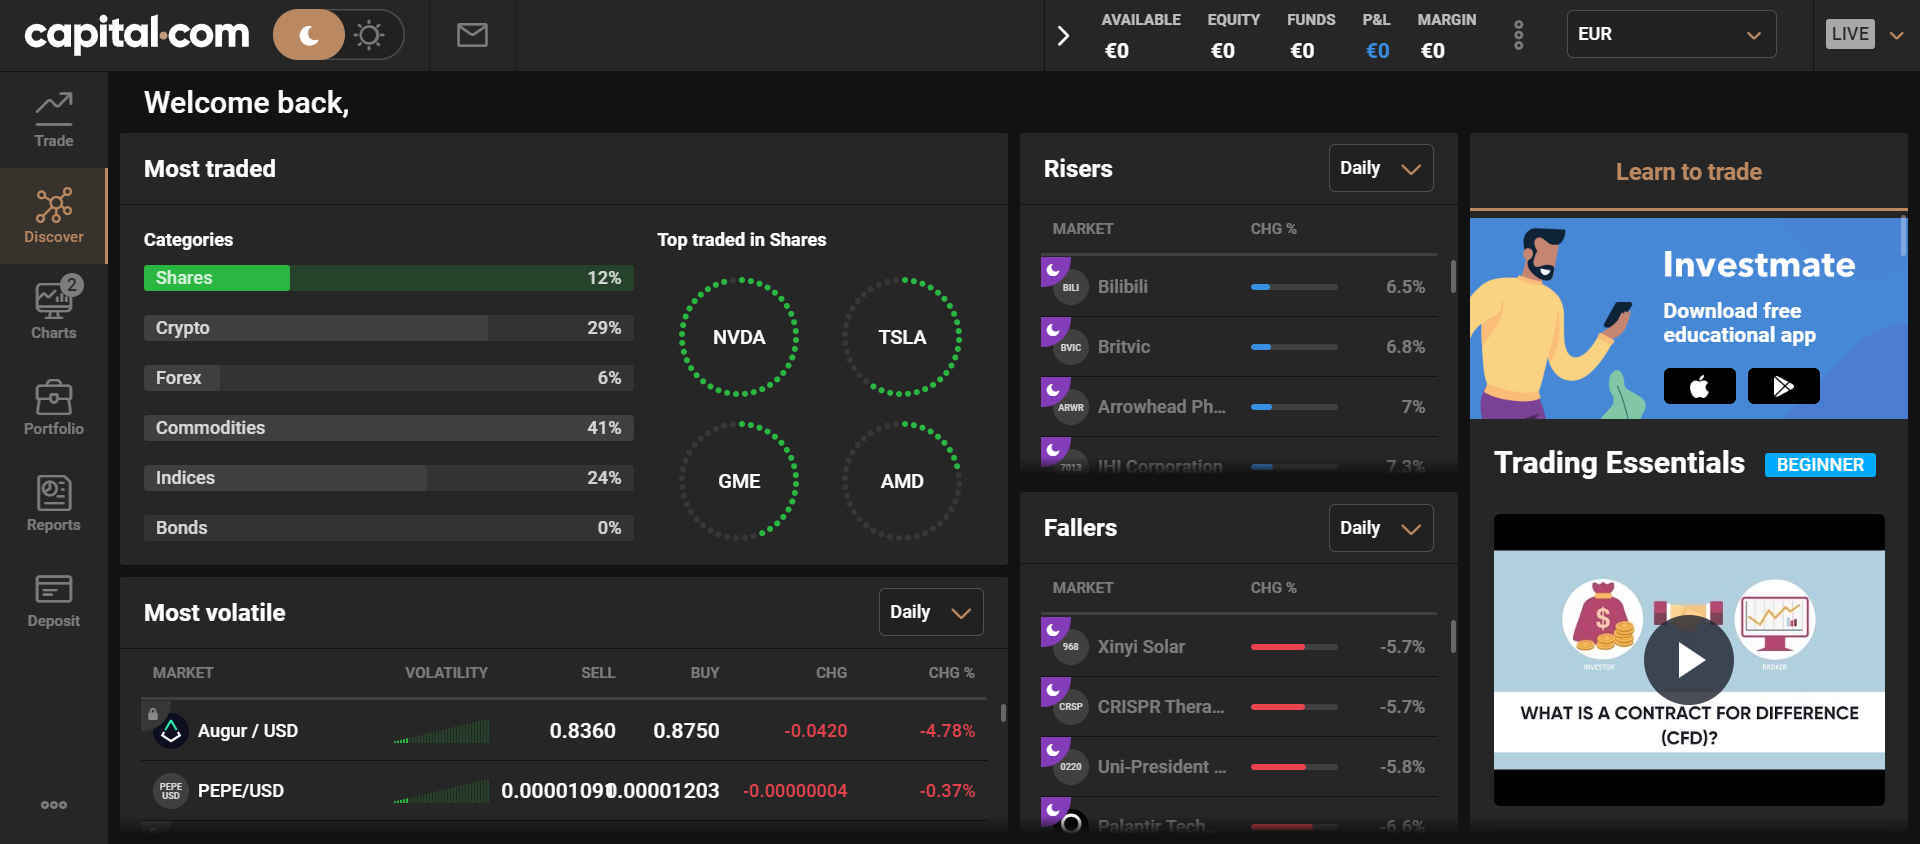This screenshot has width=1920, height=844.
Task: Open the CRISPR Thera... faller row
Action: 1239,707
